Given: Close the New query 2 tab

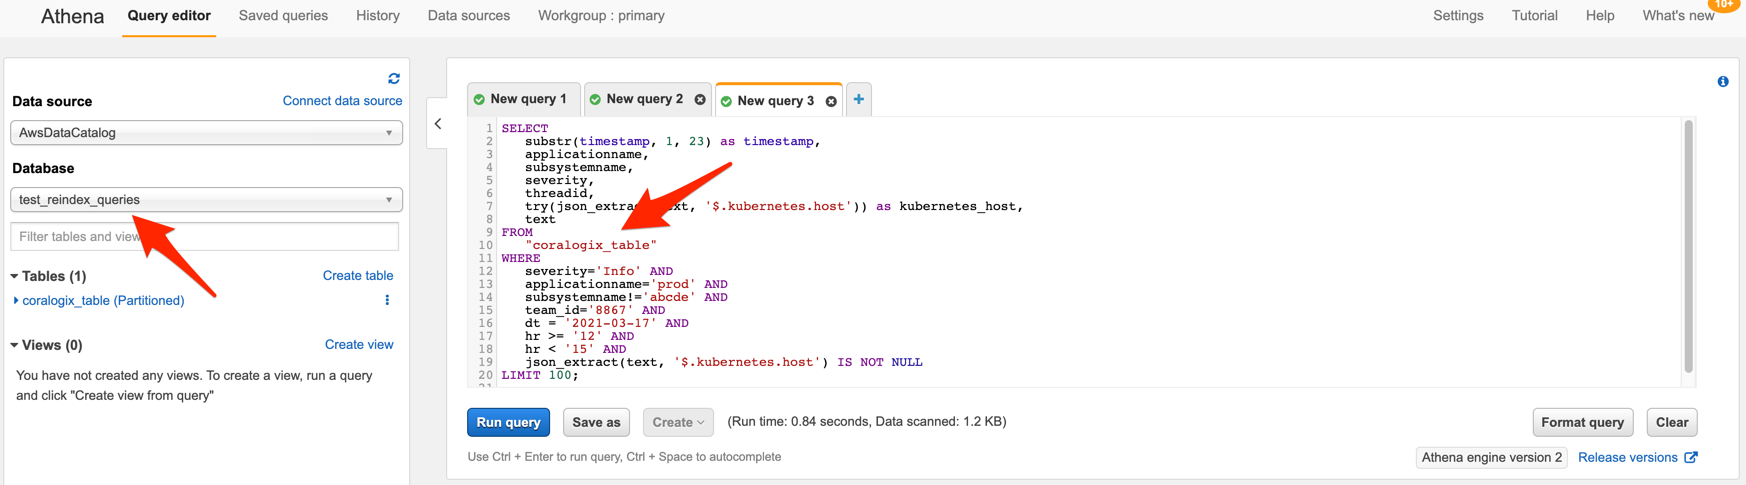Looking at the screenshot, I should pos(700,99).
